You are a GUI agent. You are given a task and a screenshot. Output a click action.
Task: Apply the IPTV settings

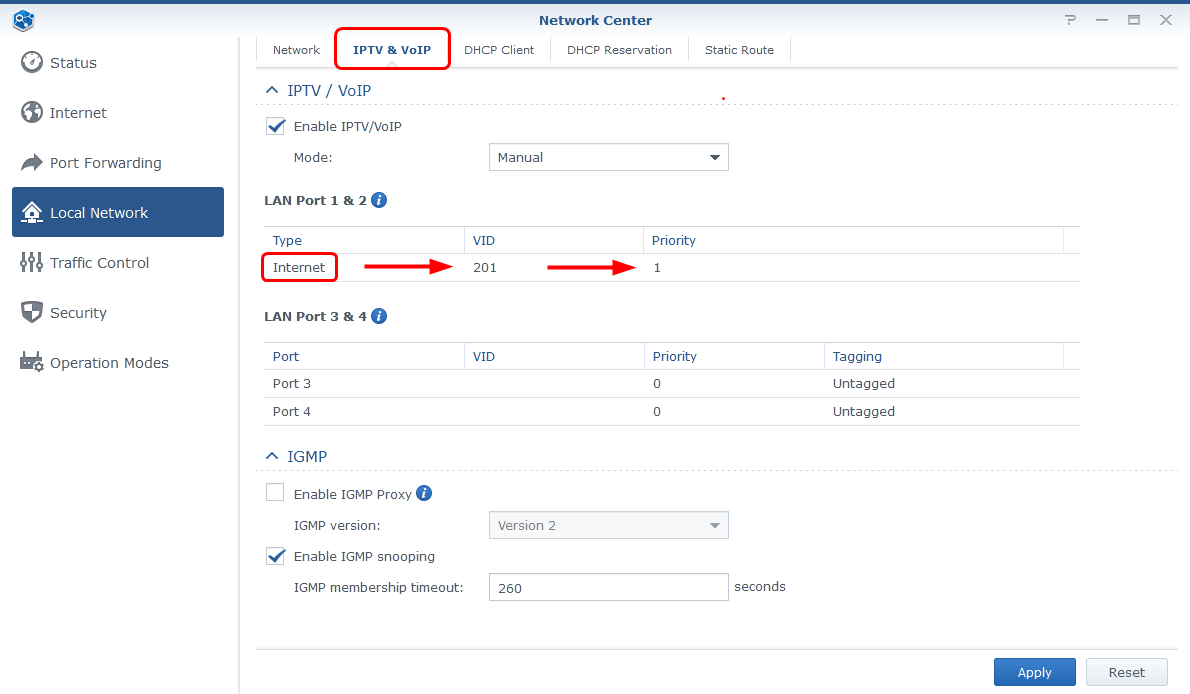1034,671
